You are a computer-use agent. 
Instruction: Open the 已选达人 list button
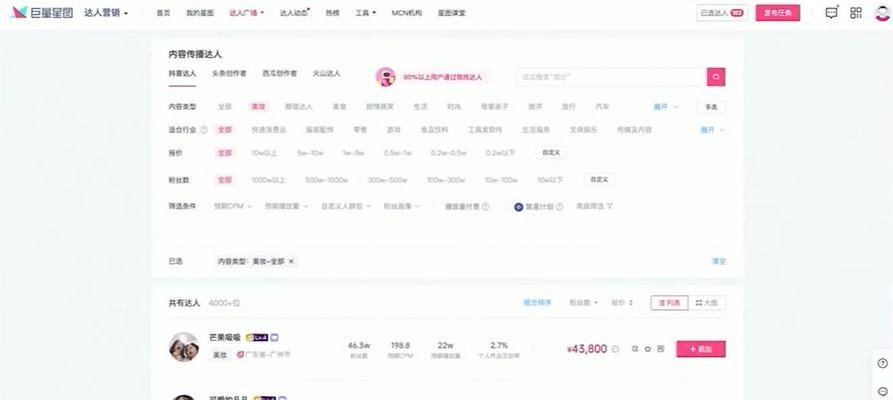pyautogui.click(x=722, y=13)
